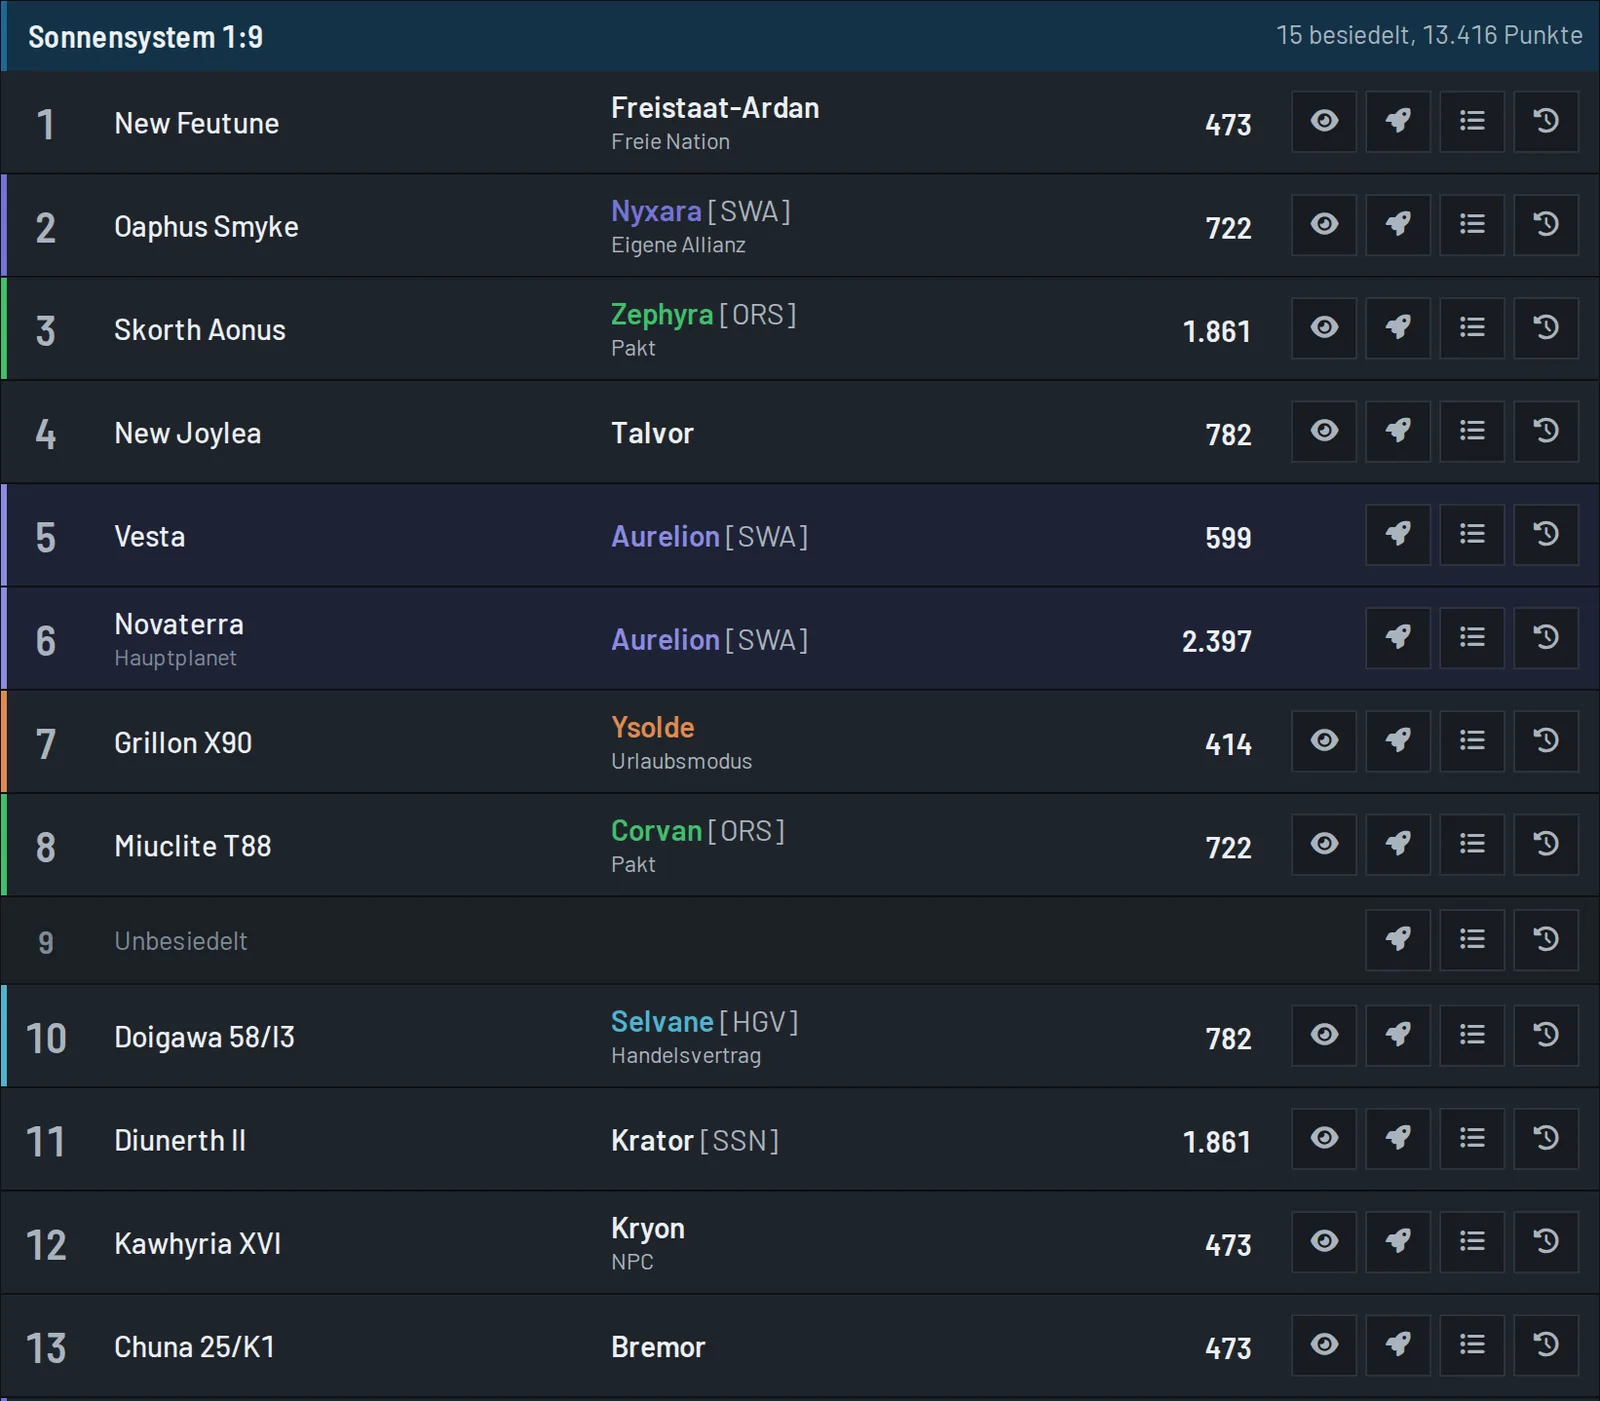Click rocket icon for Kawhyria XVI
The width and height of the screenshot is (1600, 1401).
click(1398, 1241)
